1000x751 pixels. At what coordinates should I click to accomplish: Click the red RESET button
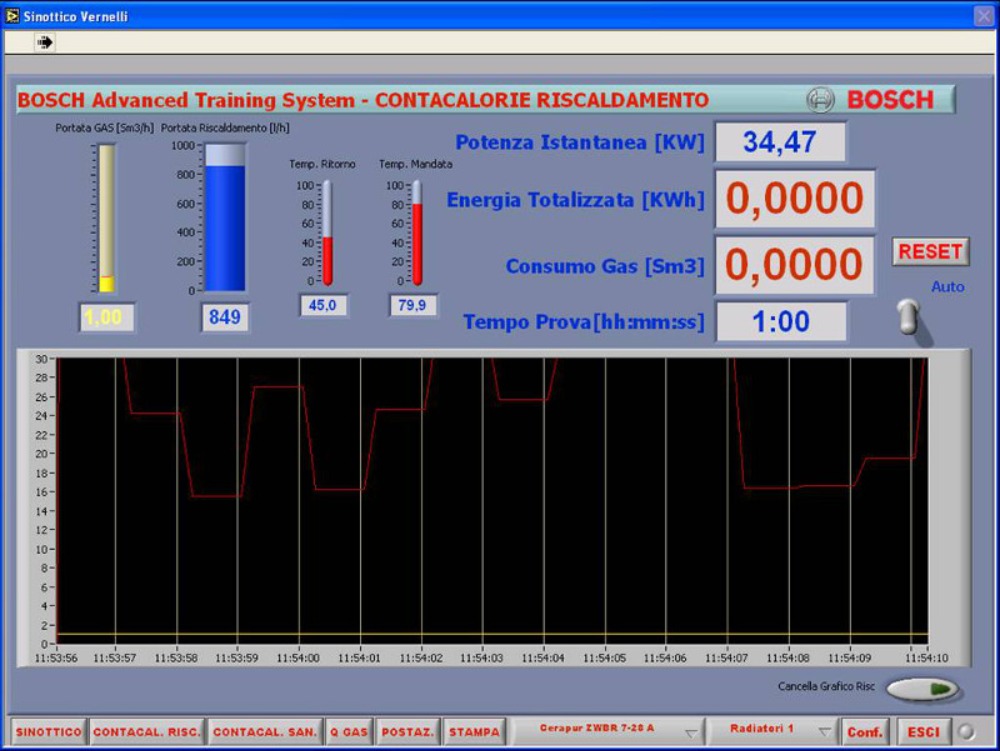(930, 252)
